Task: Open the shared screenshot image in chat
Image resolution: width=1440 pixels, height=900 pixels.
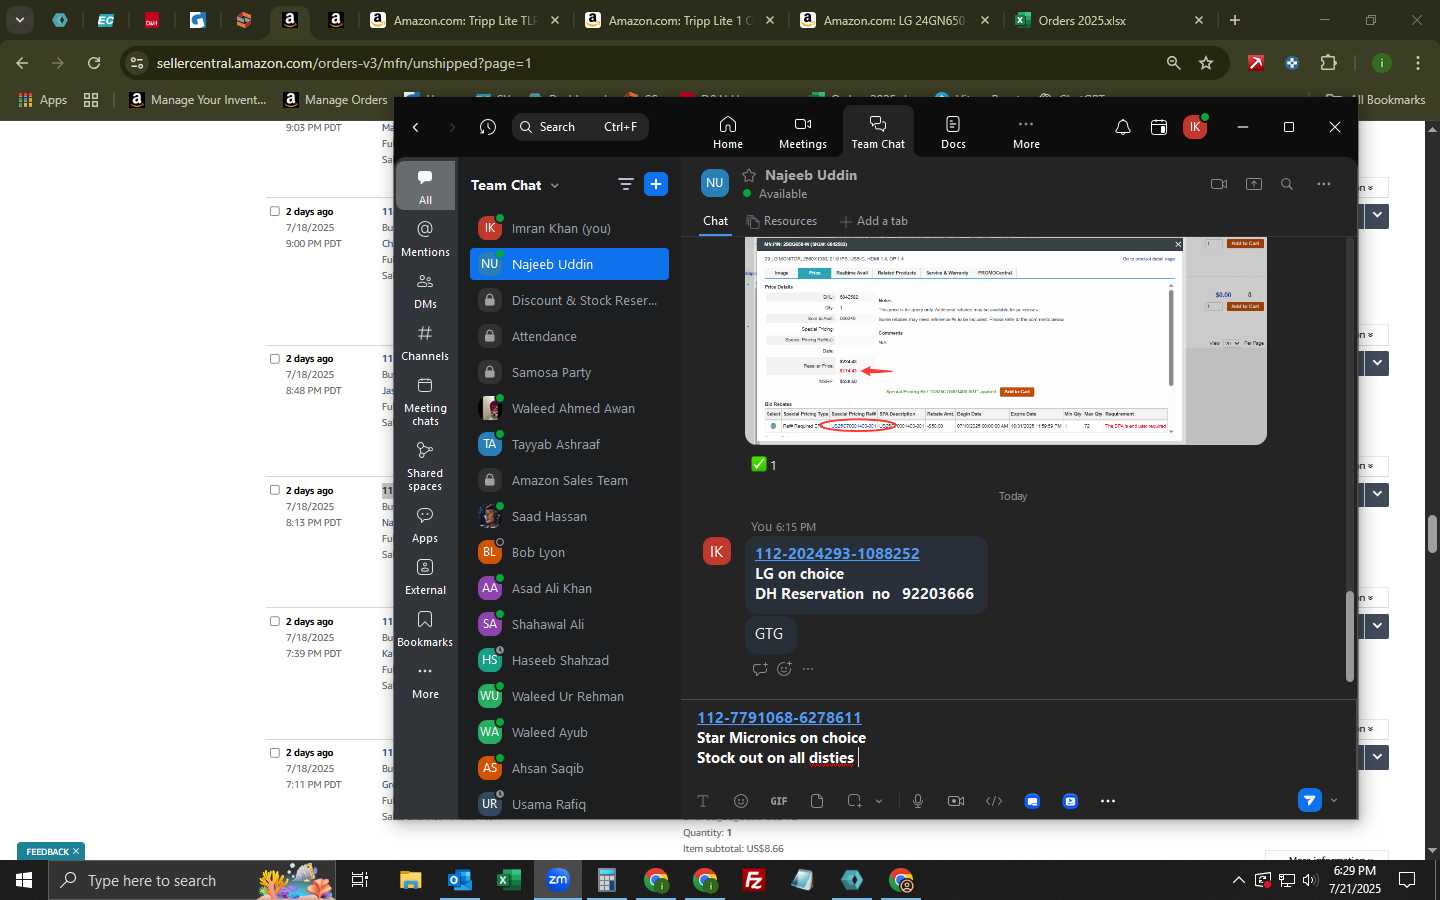Action: [x=1006, y=340]
